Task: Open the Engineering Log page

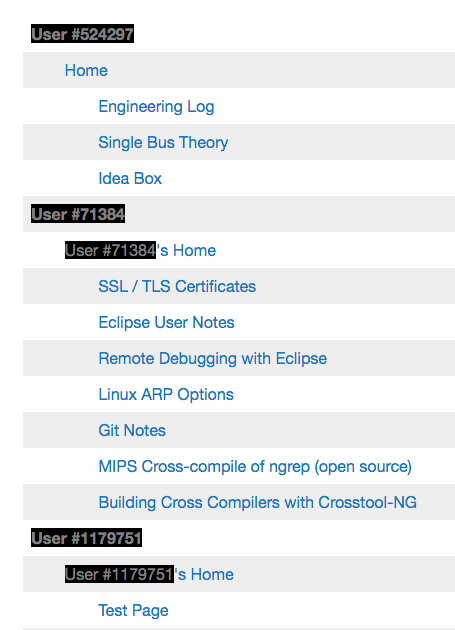Action: [156, 107]
